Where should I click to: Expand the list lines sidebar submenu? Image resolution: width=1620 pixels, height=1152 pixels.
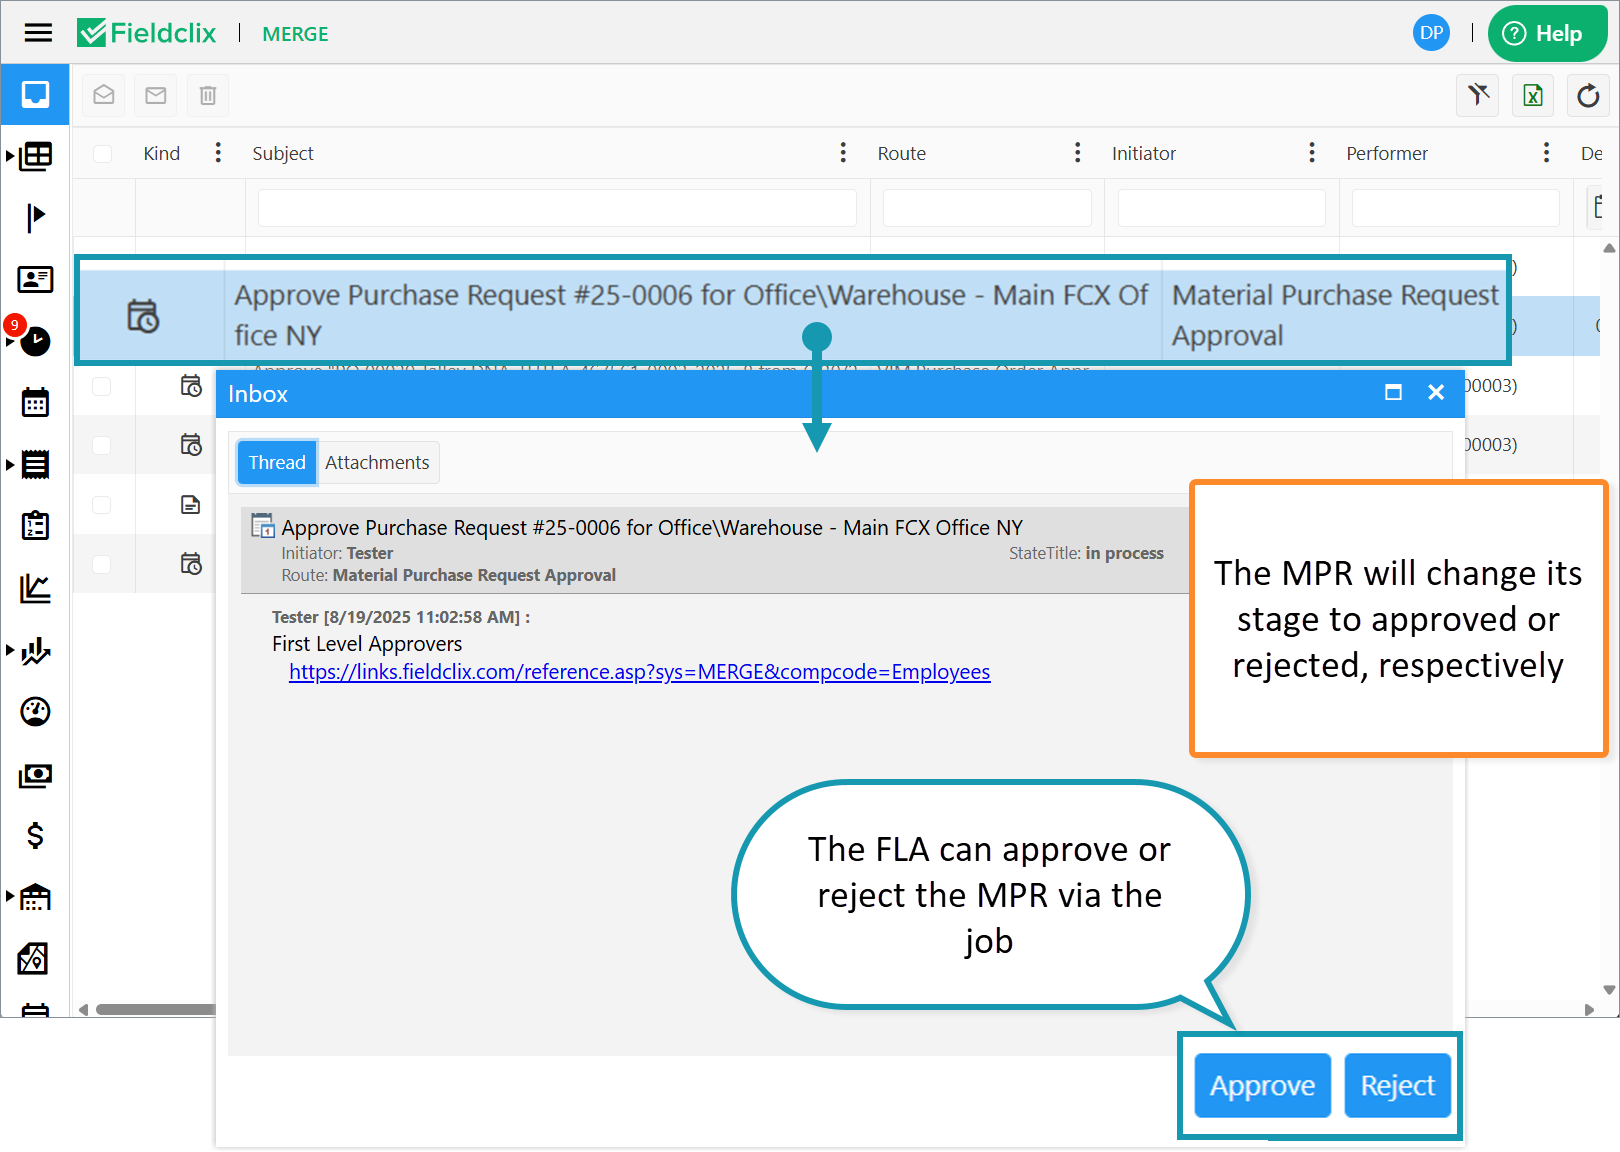(x=10, y=464)
